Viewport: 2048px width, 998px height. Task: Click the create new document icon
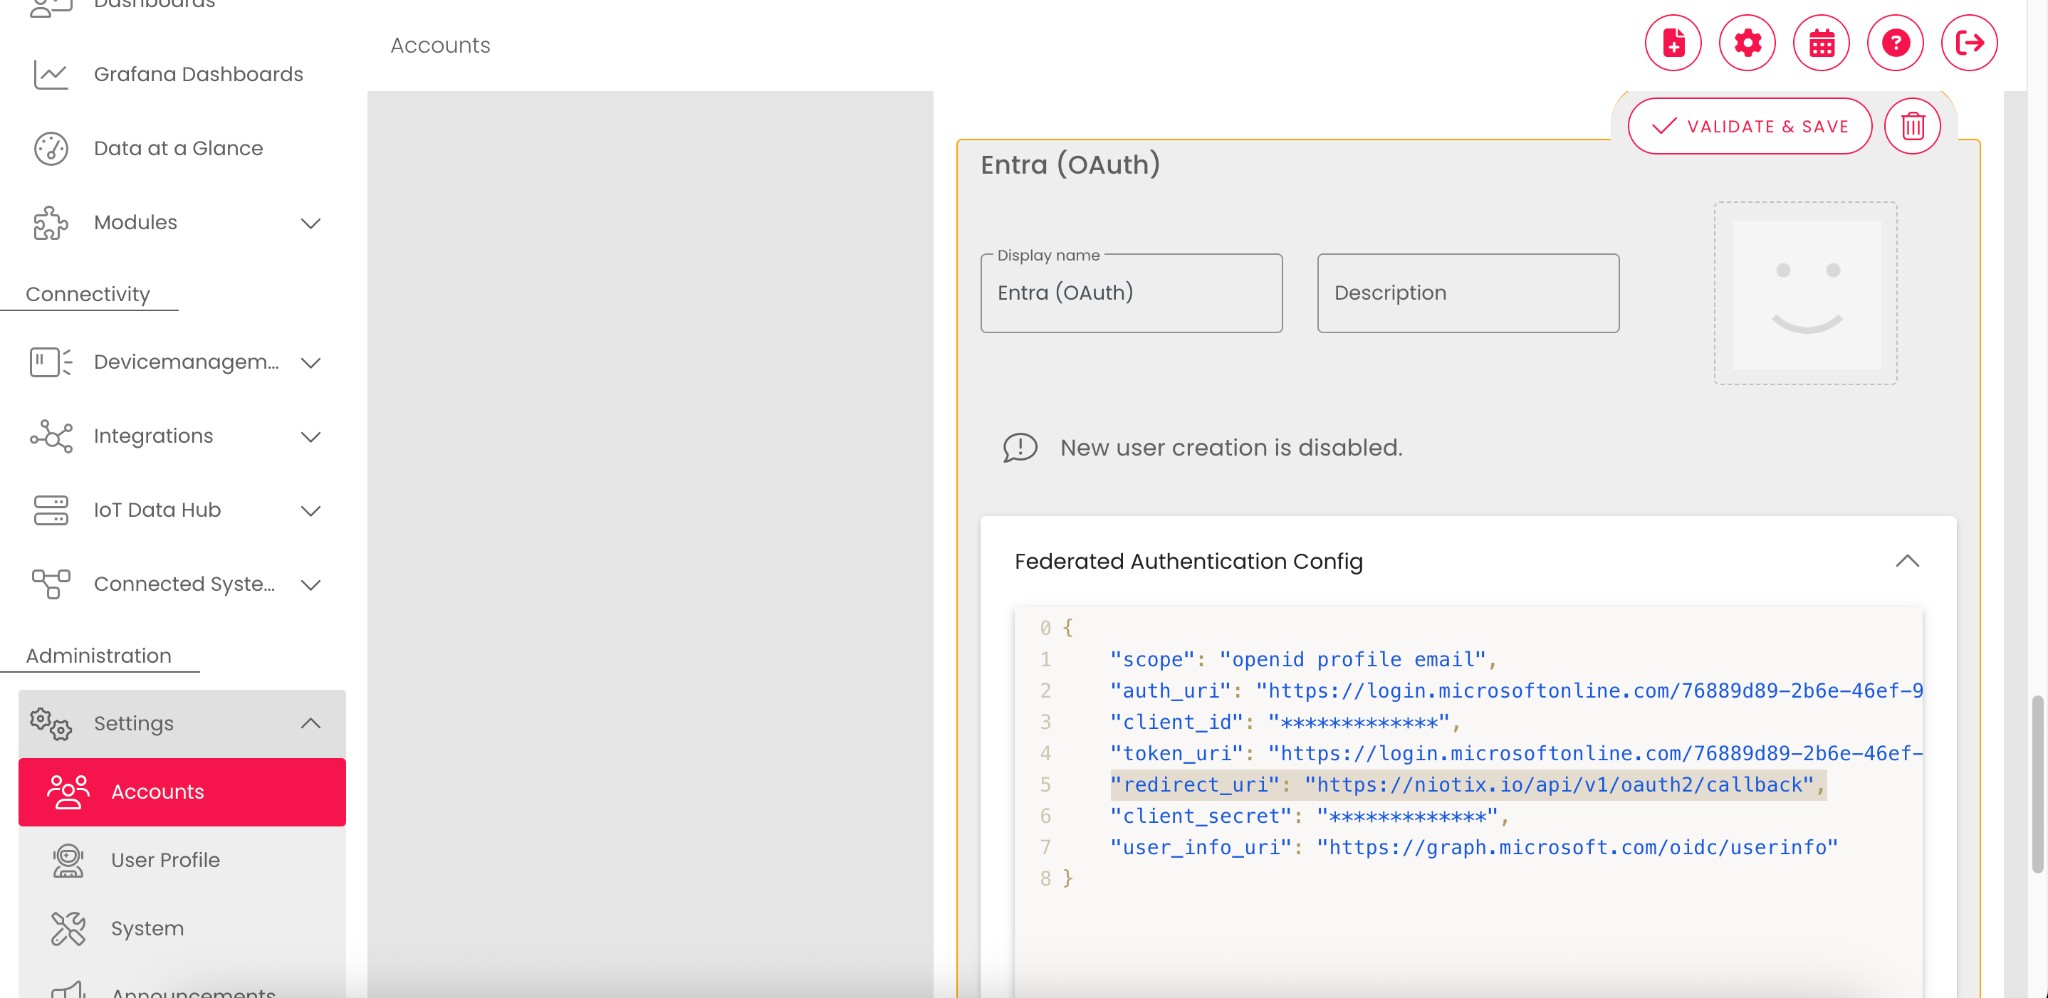tap(1673, 42)
